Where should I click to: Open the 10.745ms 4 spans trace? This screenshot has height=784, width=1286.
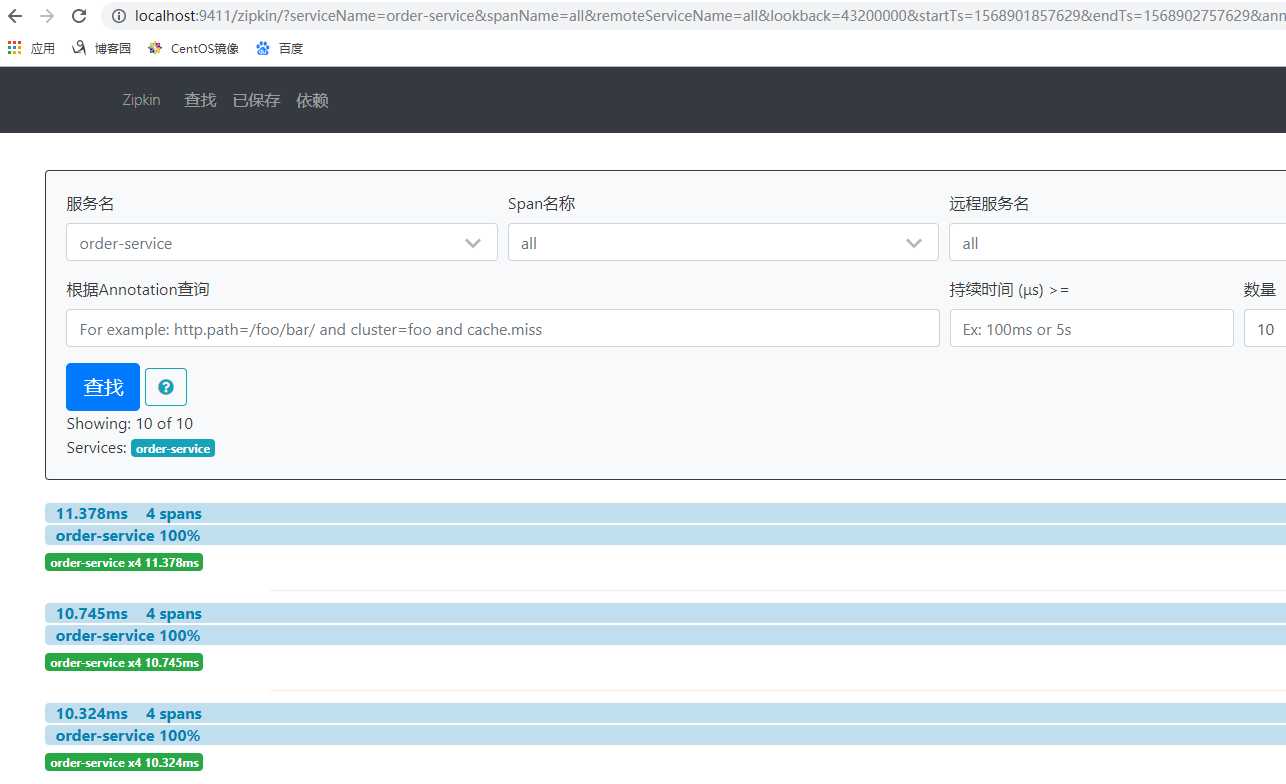click(665, 613)
